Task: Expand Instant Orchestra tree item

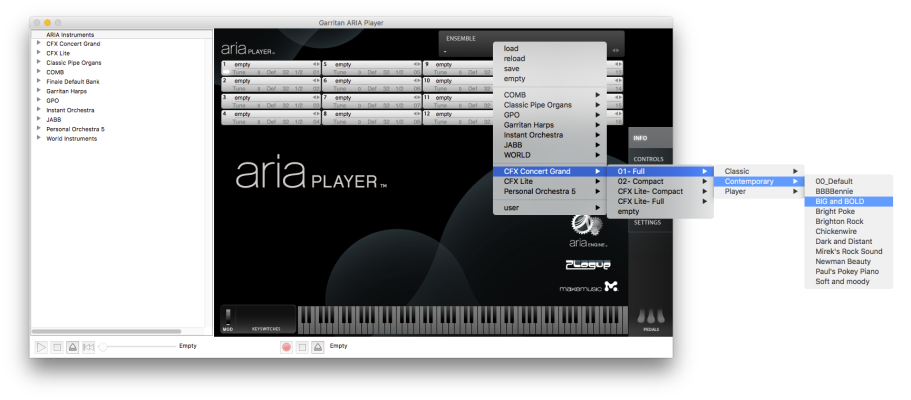Action: click(x=38, y=110)
